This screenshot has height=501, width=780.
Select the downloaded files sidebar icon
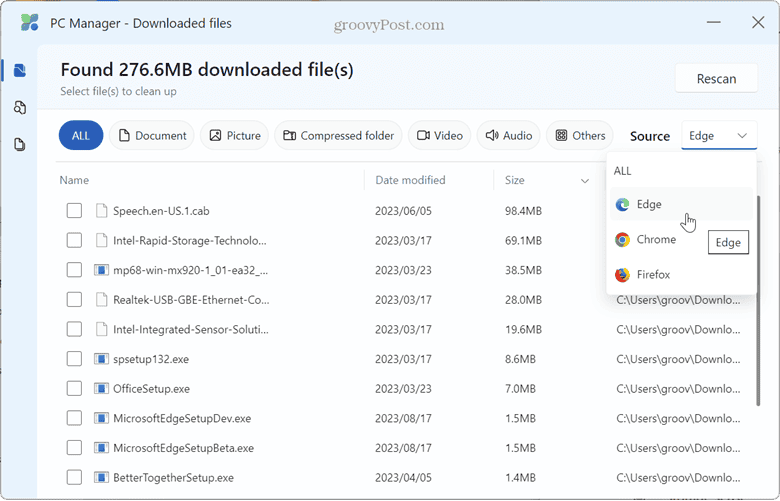click(20, 70)
